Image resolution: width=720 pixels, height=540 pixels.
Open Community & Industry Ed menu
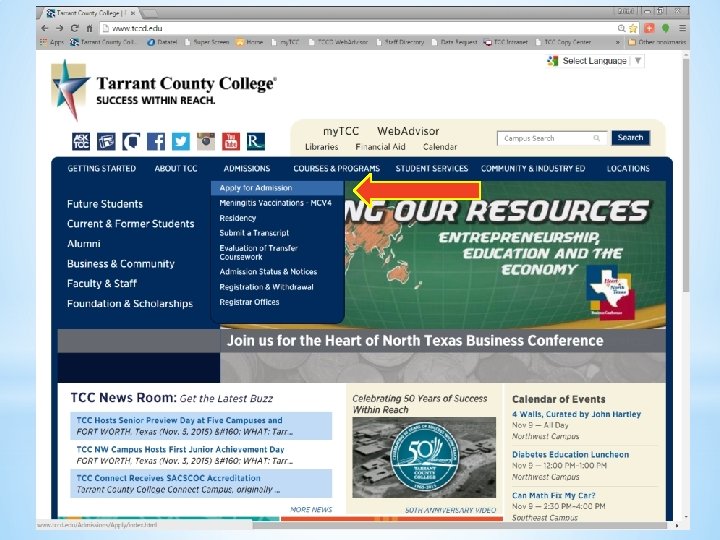[x=533, y=169]
